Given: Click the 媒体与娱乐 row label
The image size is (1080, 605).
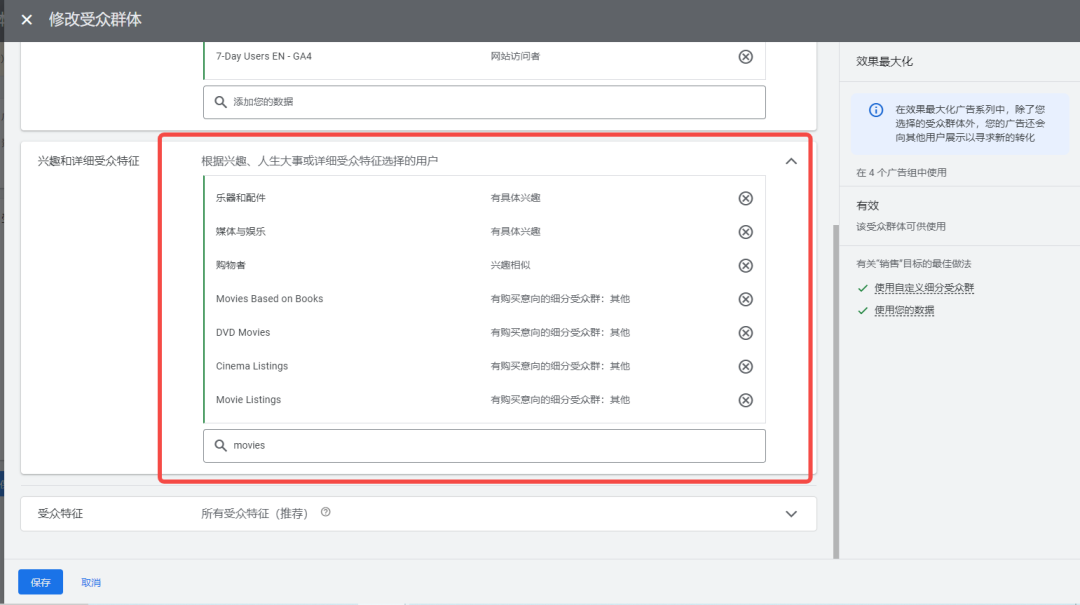Looking at the screenshot, I should tap(240, 232).
